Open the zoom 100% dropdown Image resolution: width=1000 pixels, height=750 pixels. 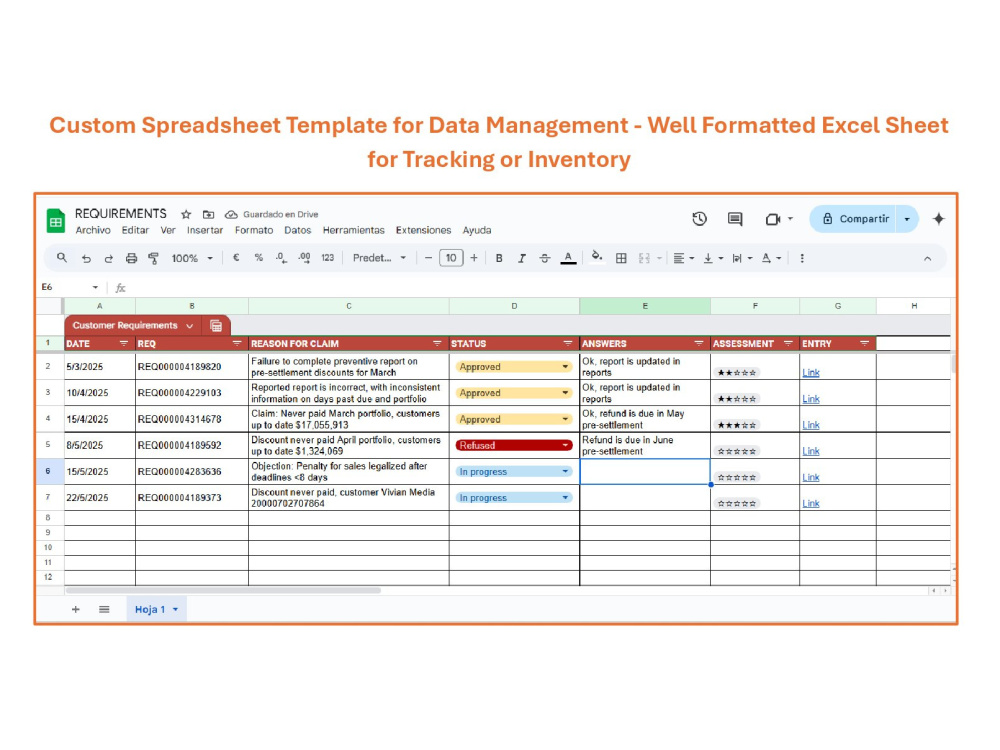191,258
